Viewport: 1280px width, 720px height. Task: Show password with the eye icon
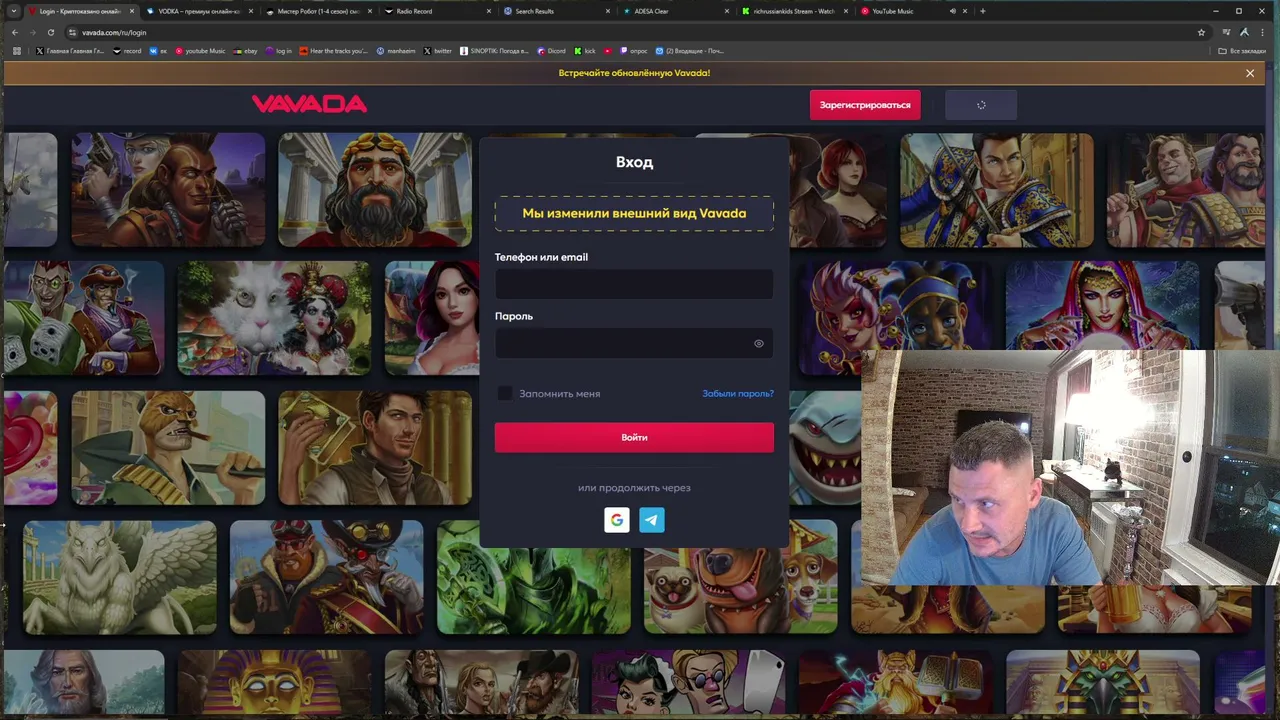(759, 344)
